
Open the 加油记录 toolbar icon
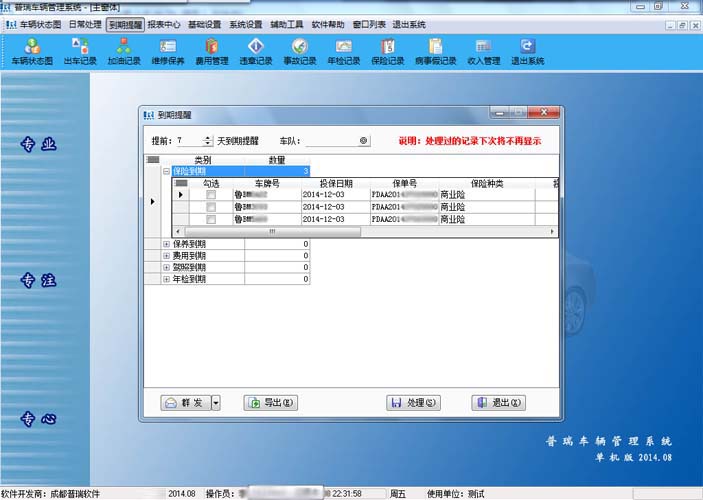pyautogui.click(x=124, y=52)
